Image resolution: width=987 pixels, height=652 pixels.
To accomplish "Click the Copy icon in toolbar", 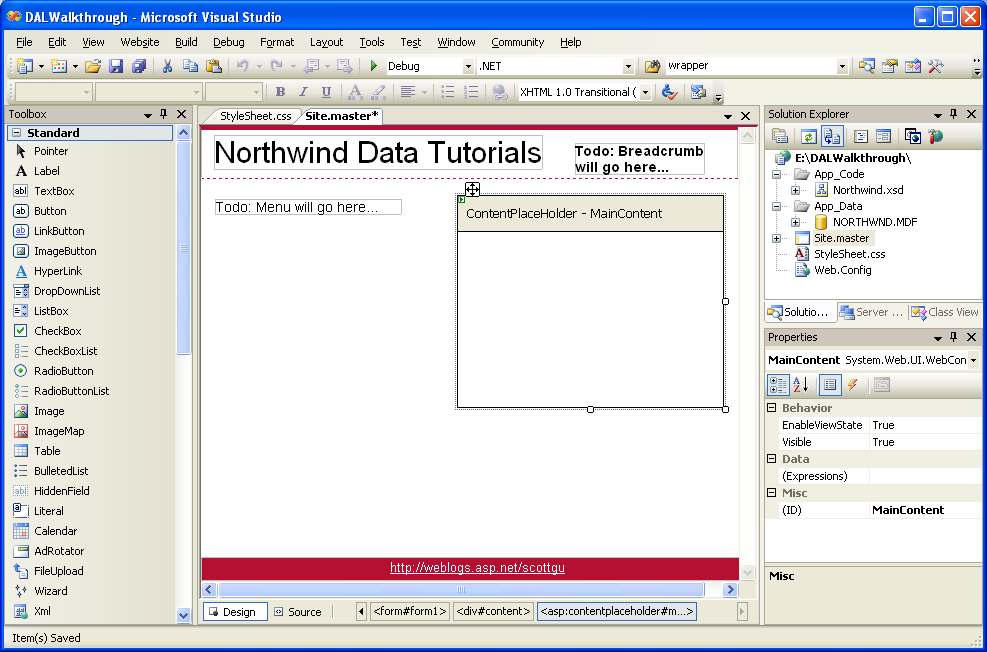I will point(190,66).
